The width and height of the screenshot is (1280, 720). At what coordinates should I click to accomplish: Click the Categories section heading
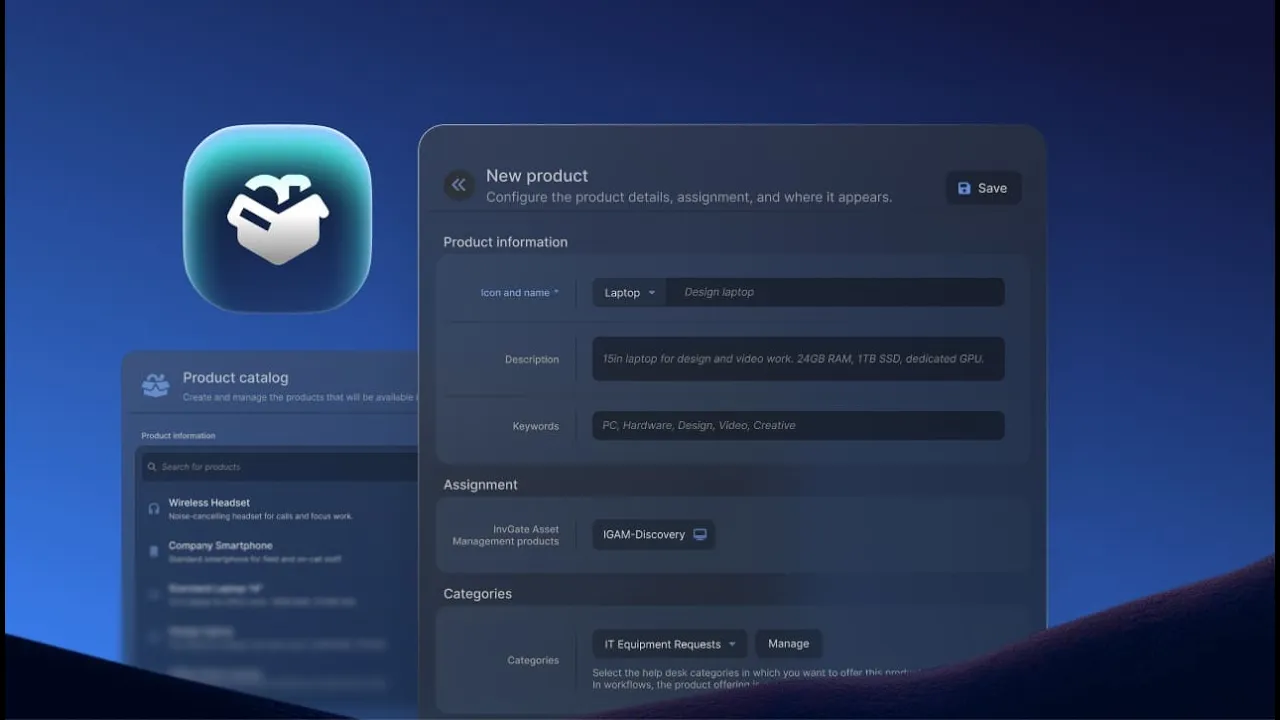tap(477, 593)
